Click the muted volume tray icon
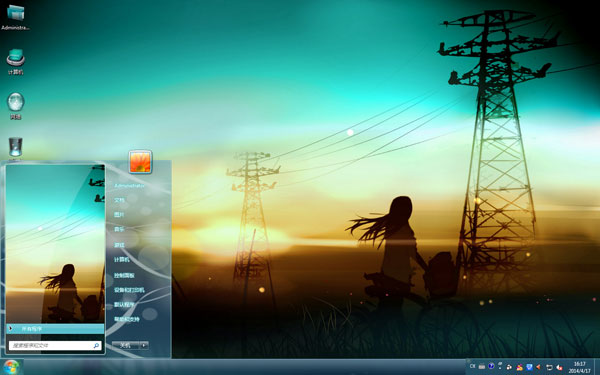Viewport: 600px width, 375px height. coord(559,367)
